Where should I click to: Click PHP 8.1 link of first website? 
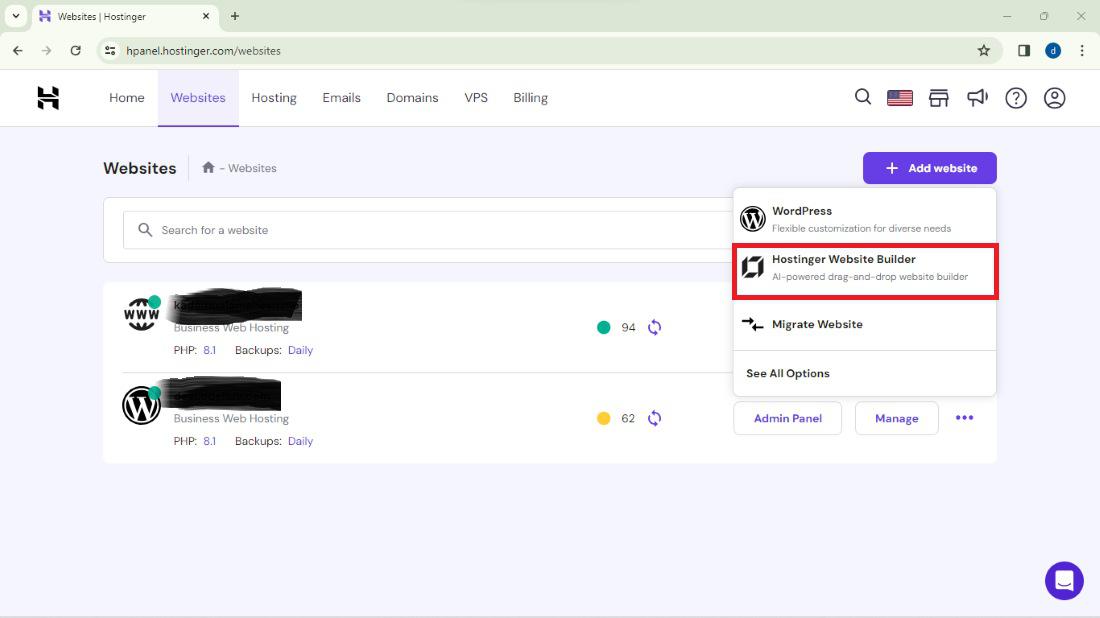coord(210,350)
